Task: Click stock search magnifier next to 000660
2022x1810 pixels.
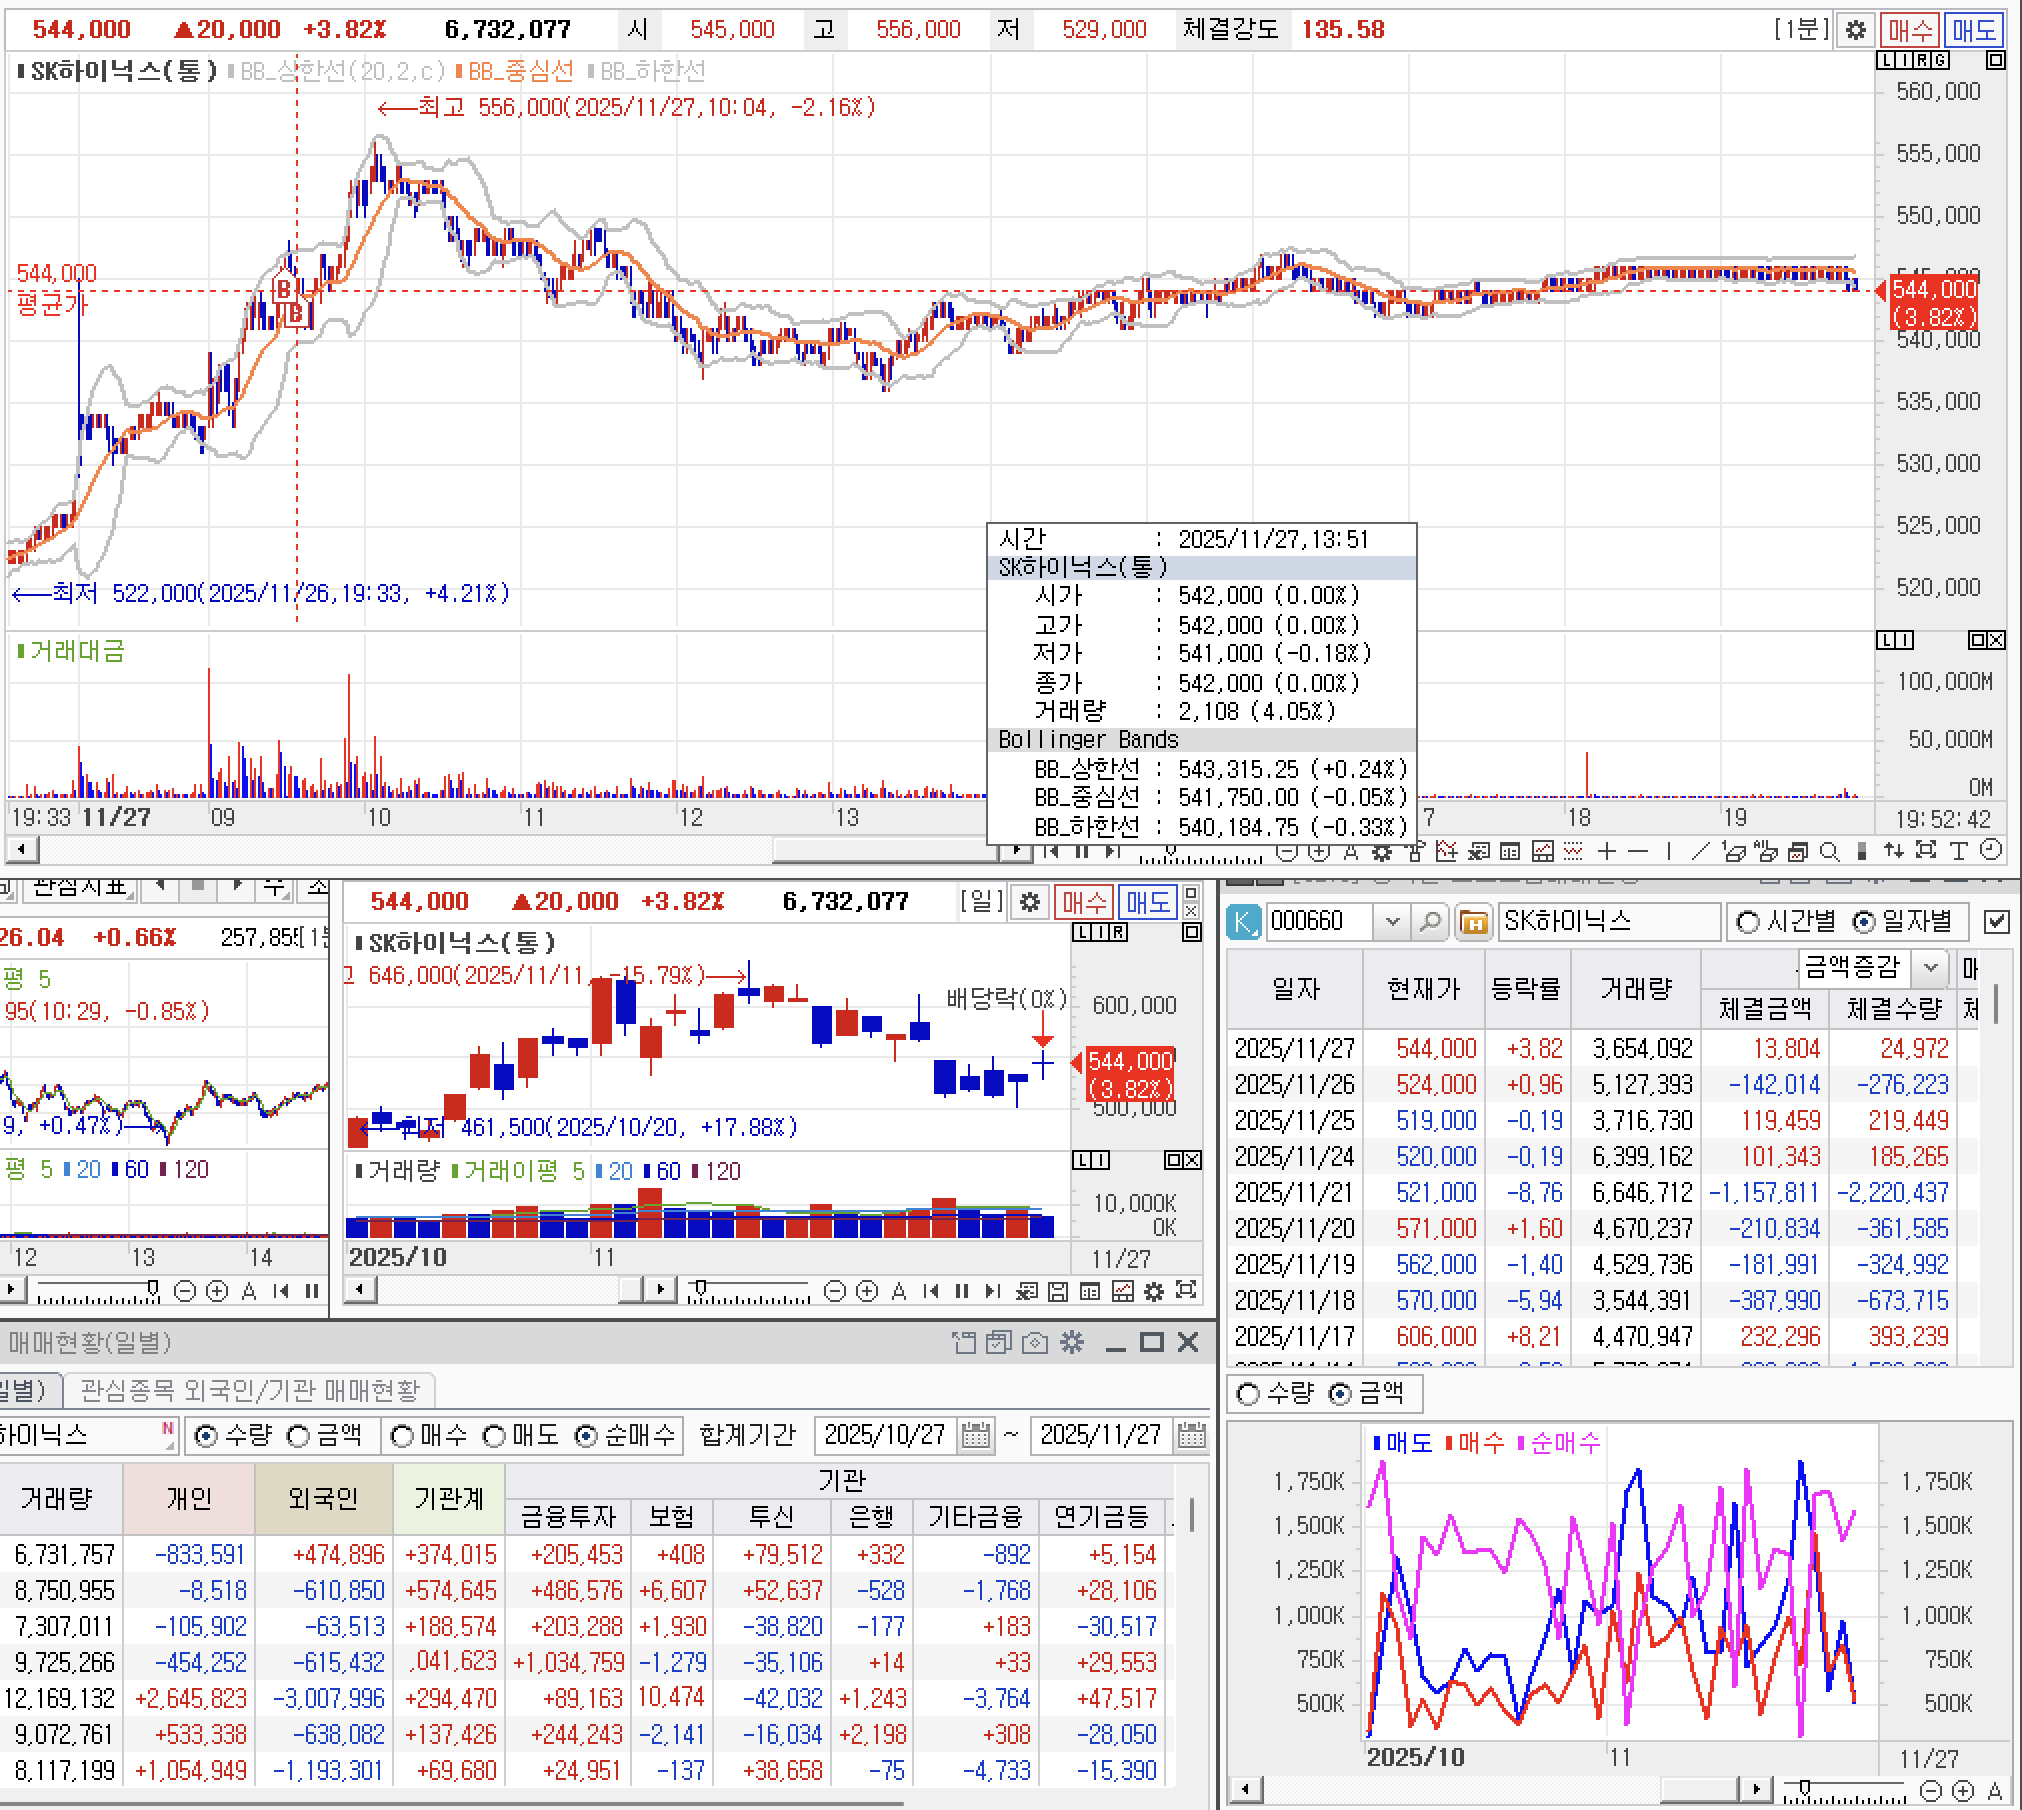Action: coord(1430,922)
